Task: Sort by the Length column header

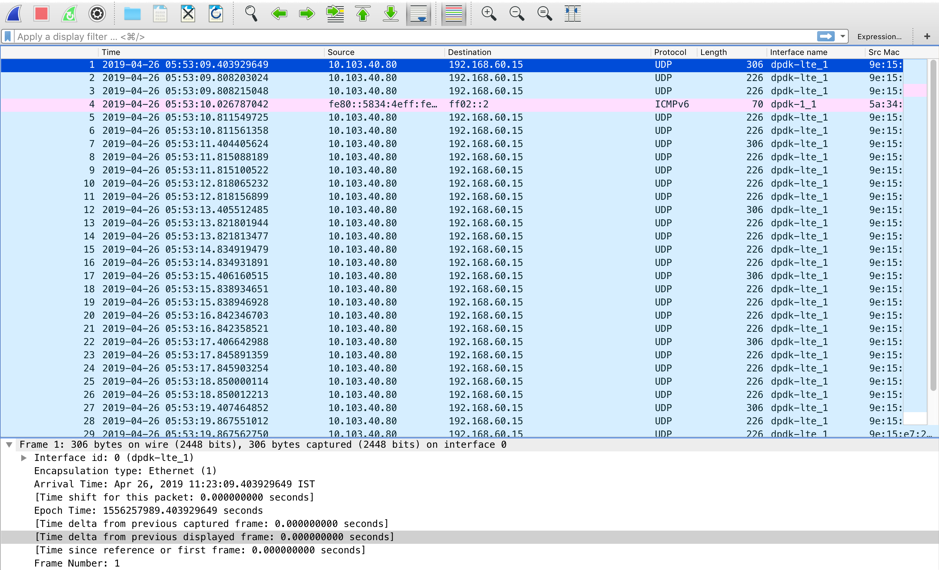Action: (x=732, y=52)
